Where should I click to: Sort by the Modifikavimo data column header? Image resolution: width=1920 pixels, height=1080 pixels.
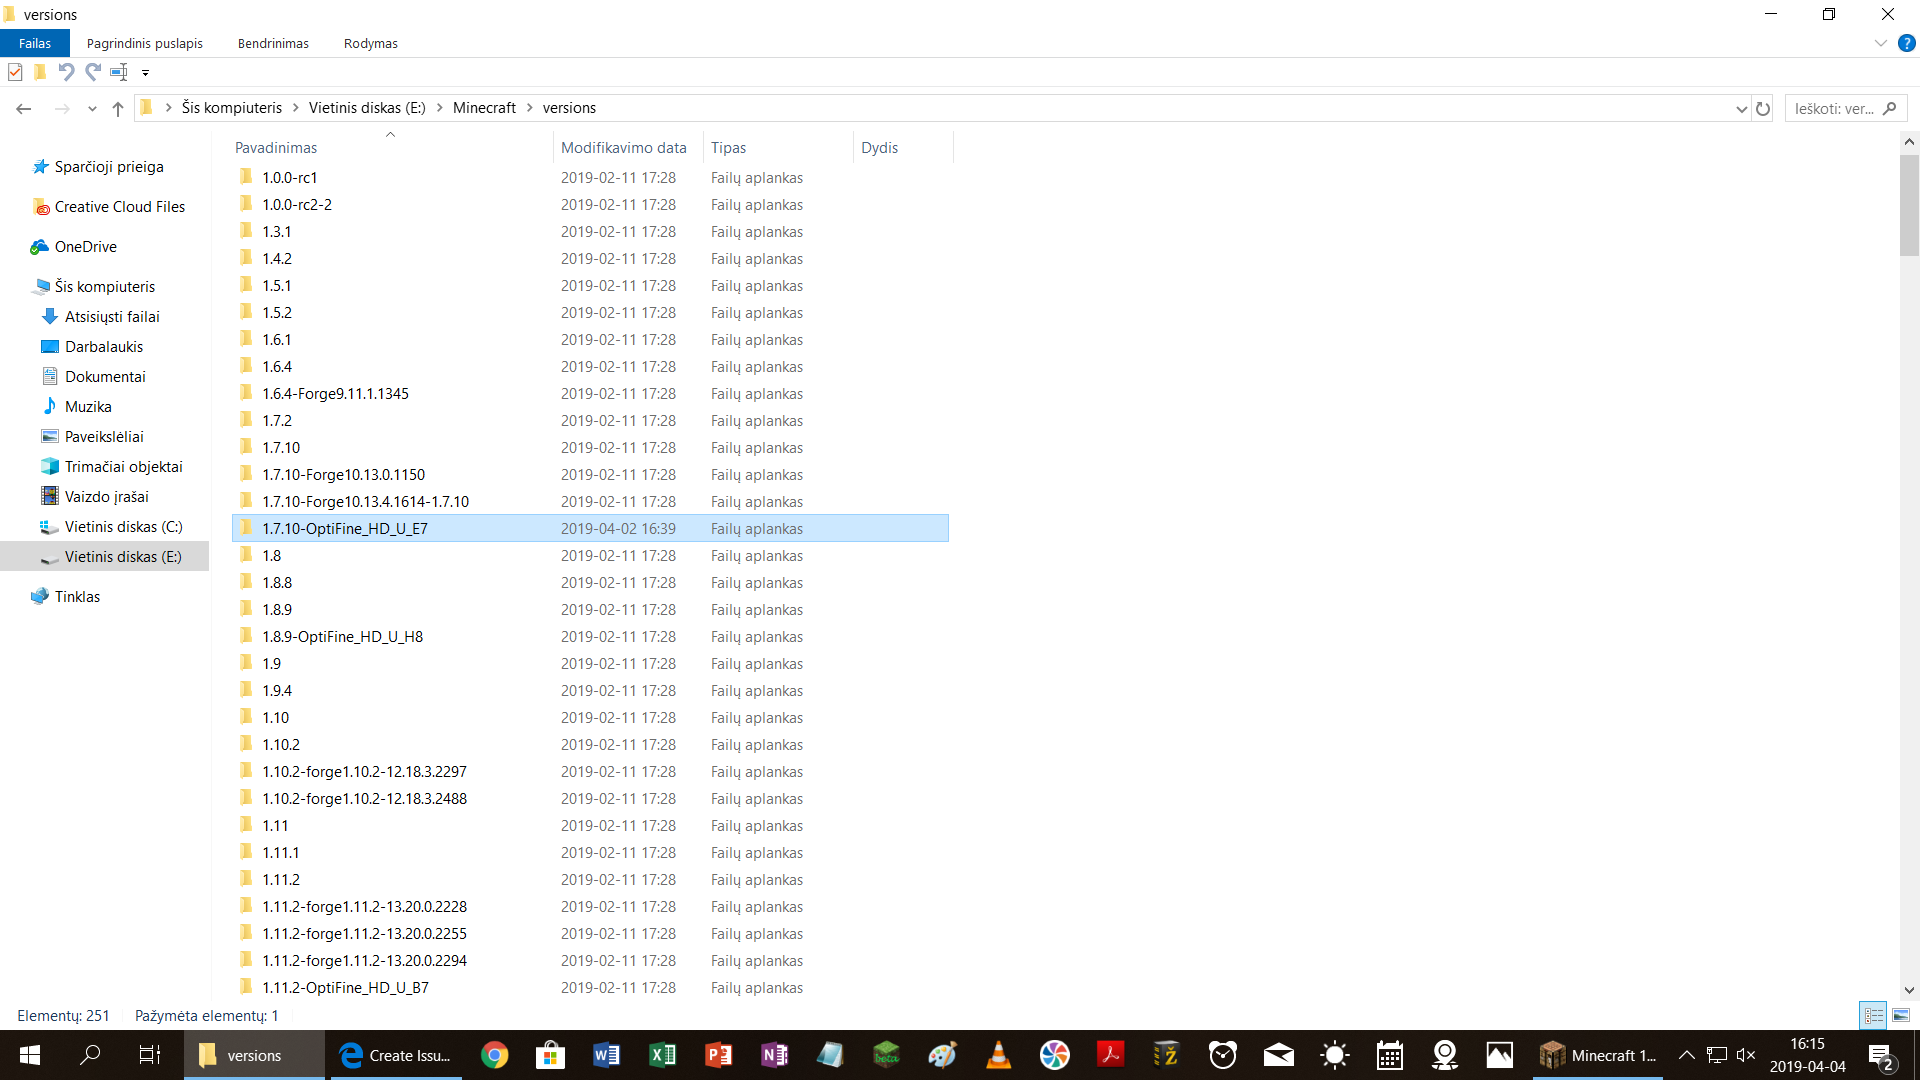(x=623, y=147)
